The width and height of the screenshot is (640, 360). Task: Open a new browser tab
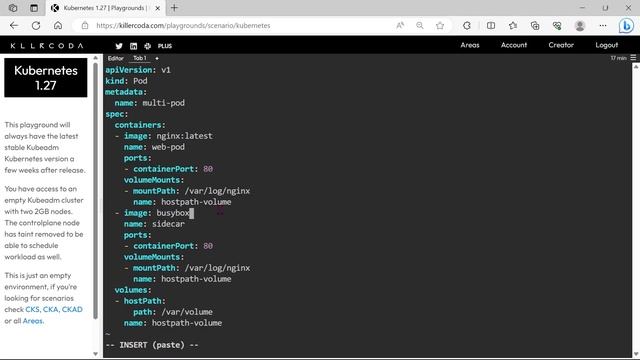(x=174, y=8)
